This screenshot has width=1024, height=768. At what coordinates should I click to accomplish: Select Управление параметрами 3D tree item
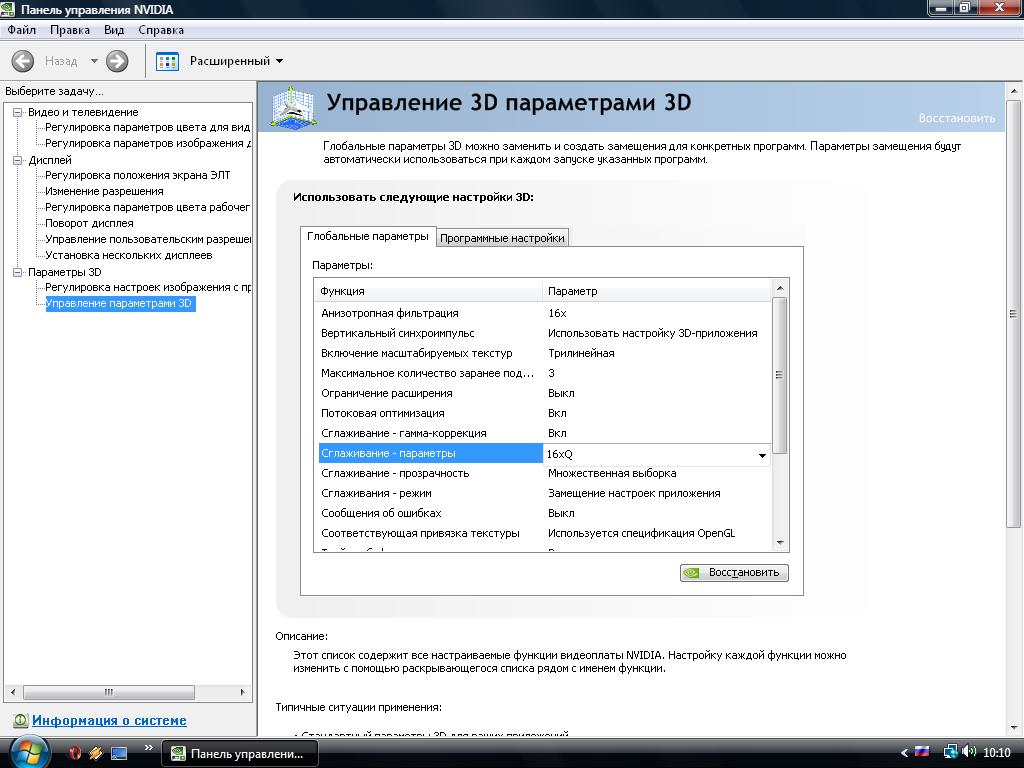coord(119,303)
